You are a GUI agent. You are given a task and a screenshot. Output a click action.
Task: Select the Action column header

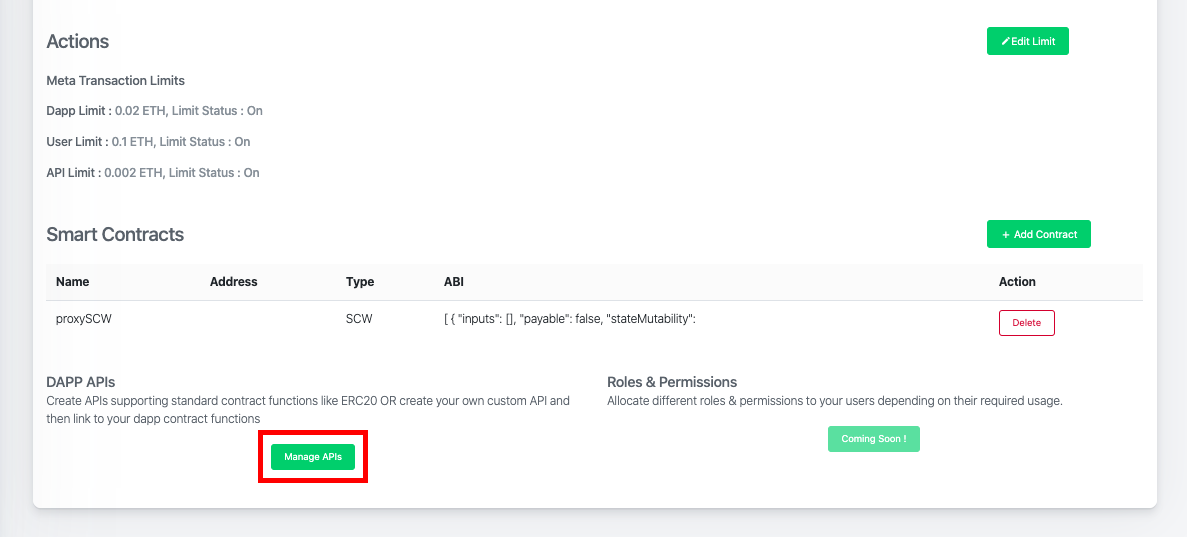(1017, 282)
